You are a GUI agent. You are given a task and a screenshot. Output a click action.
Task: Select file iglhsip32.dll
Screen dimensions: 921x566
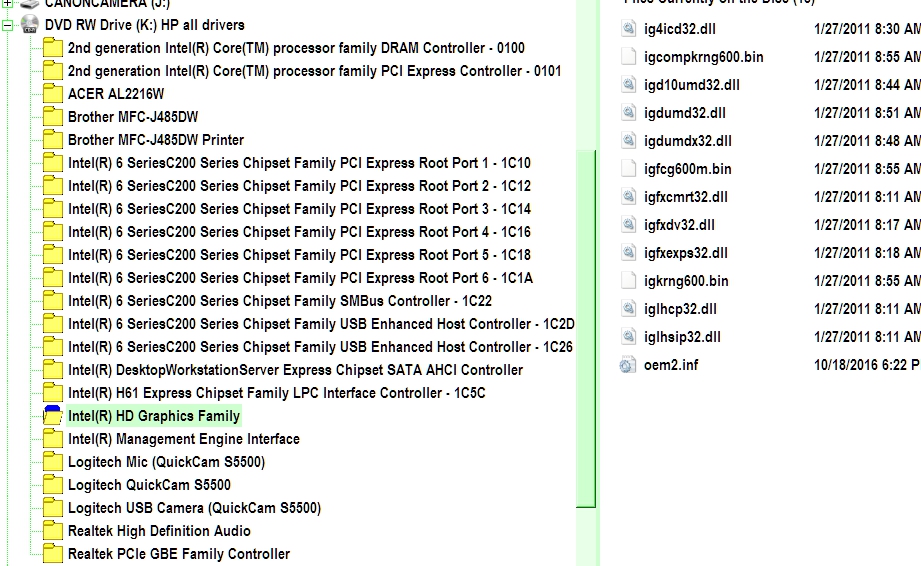click(x=683, y=337)
